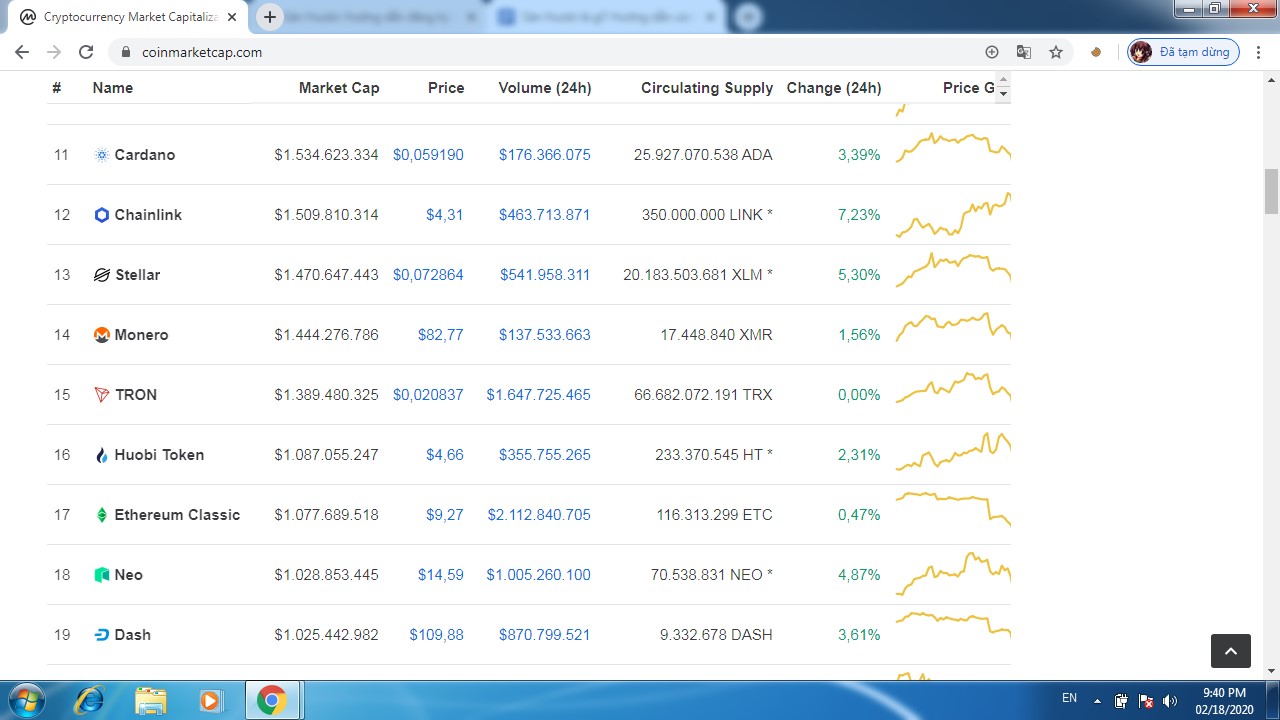
Task: Reload the page with refresh icon
Action: click(x=86, y=52)
